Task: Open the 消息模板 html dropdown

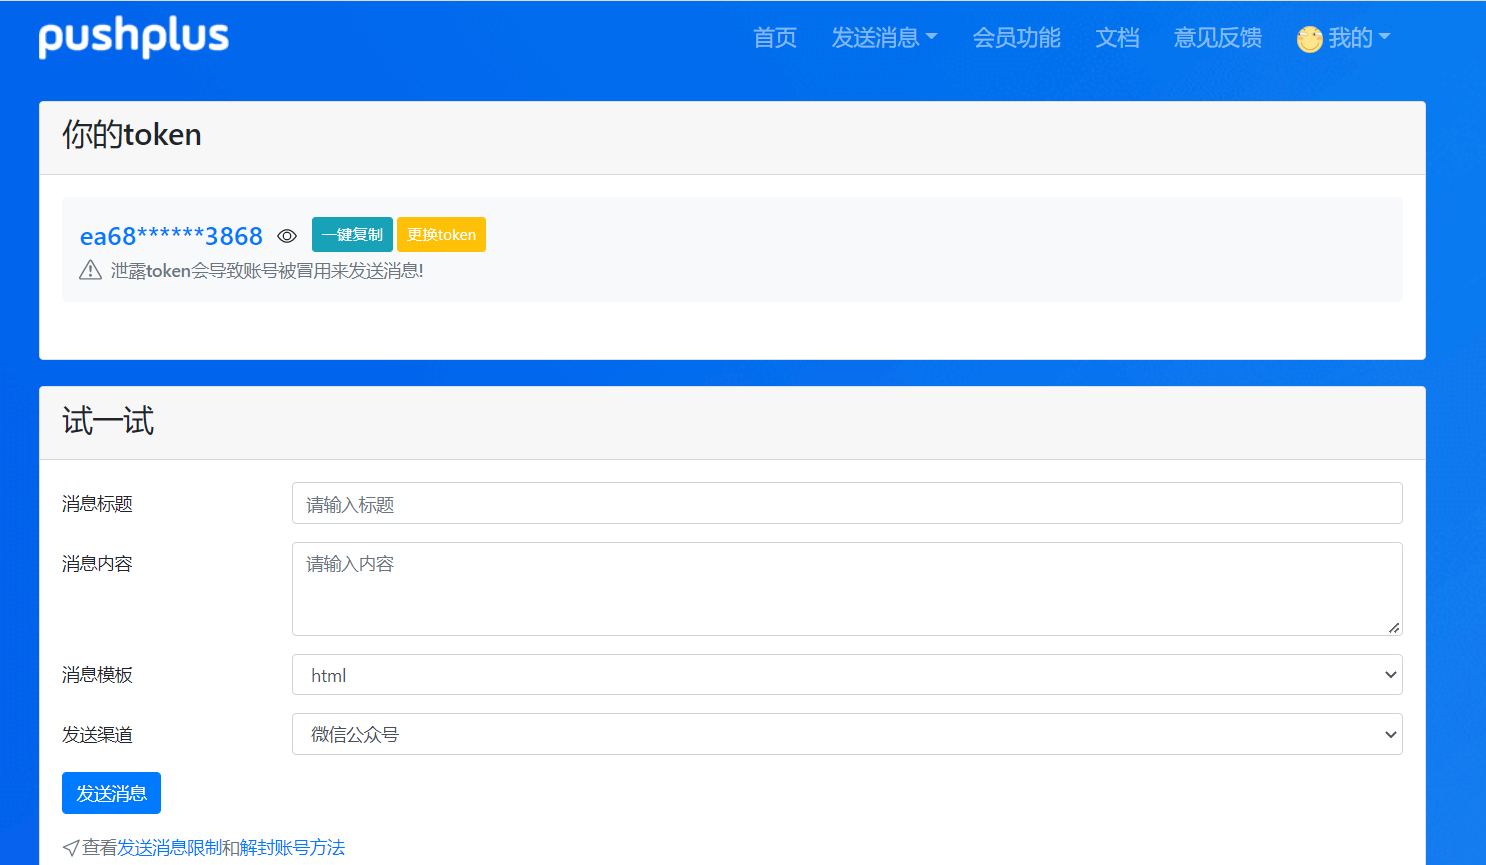Action: (x=847, y=675)
